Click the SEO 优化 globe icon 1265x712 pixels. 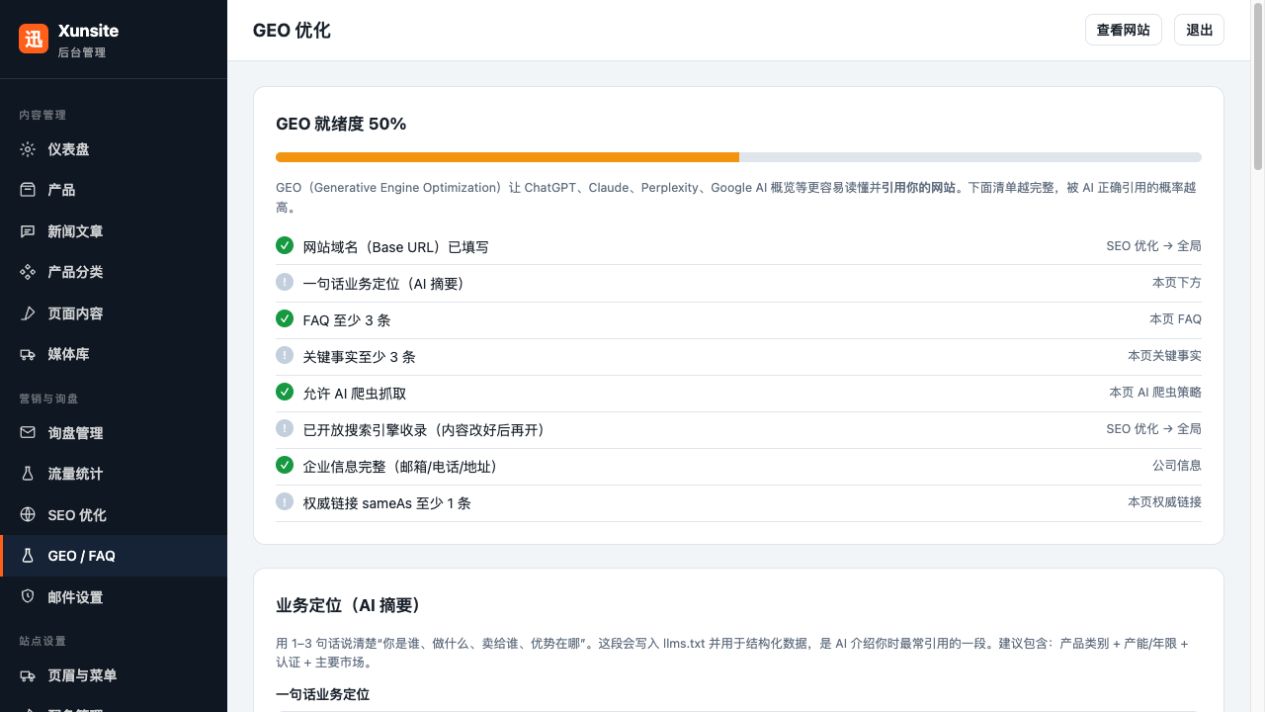[28, 515]
